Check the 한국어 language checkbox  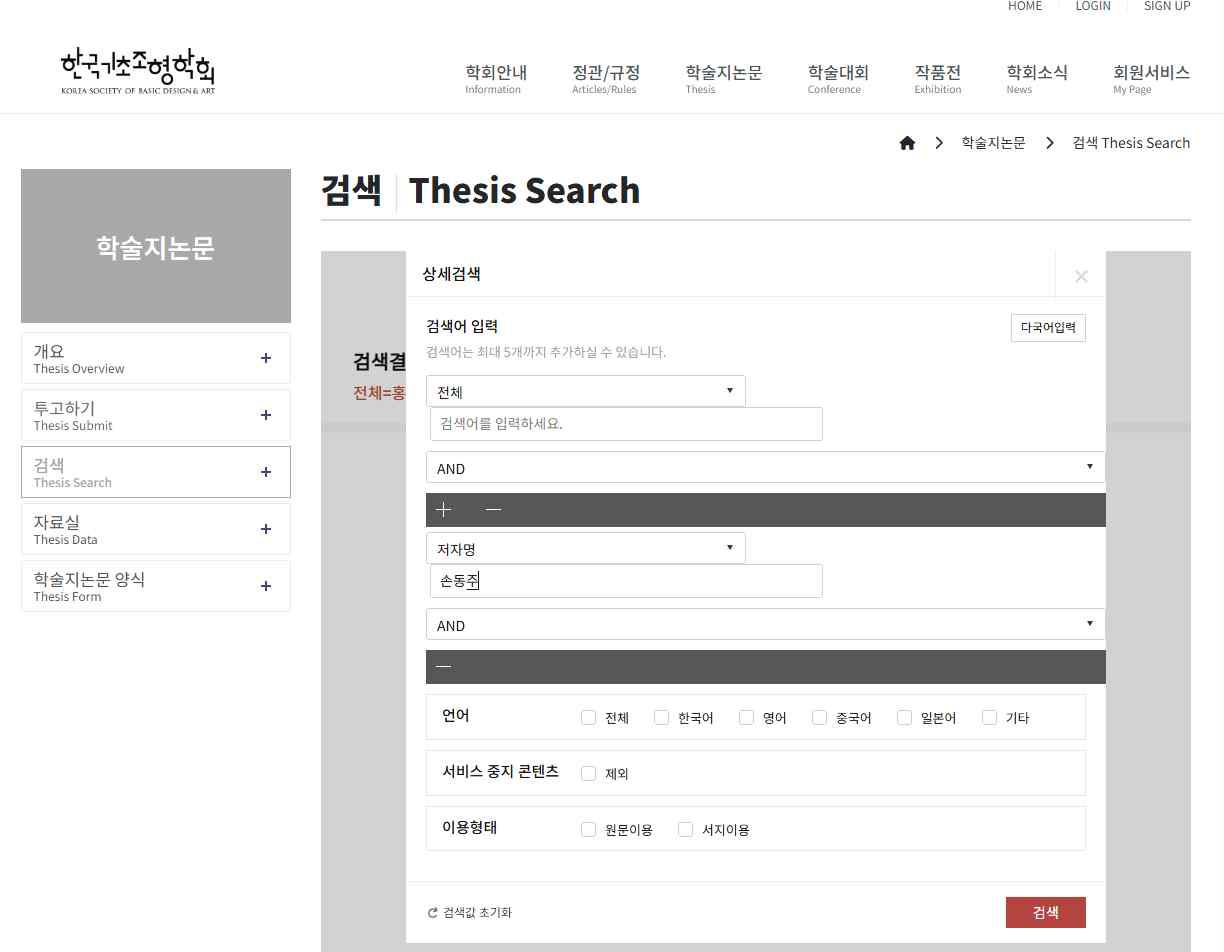pyautogui.click(x=661, y=717)
